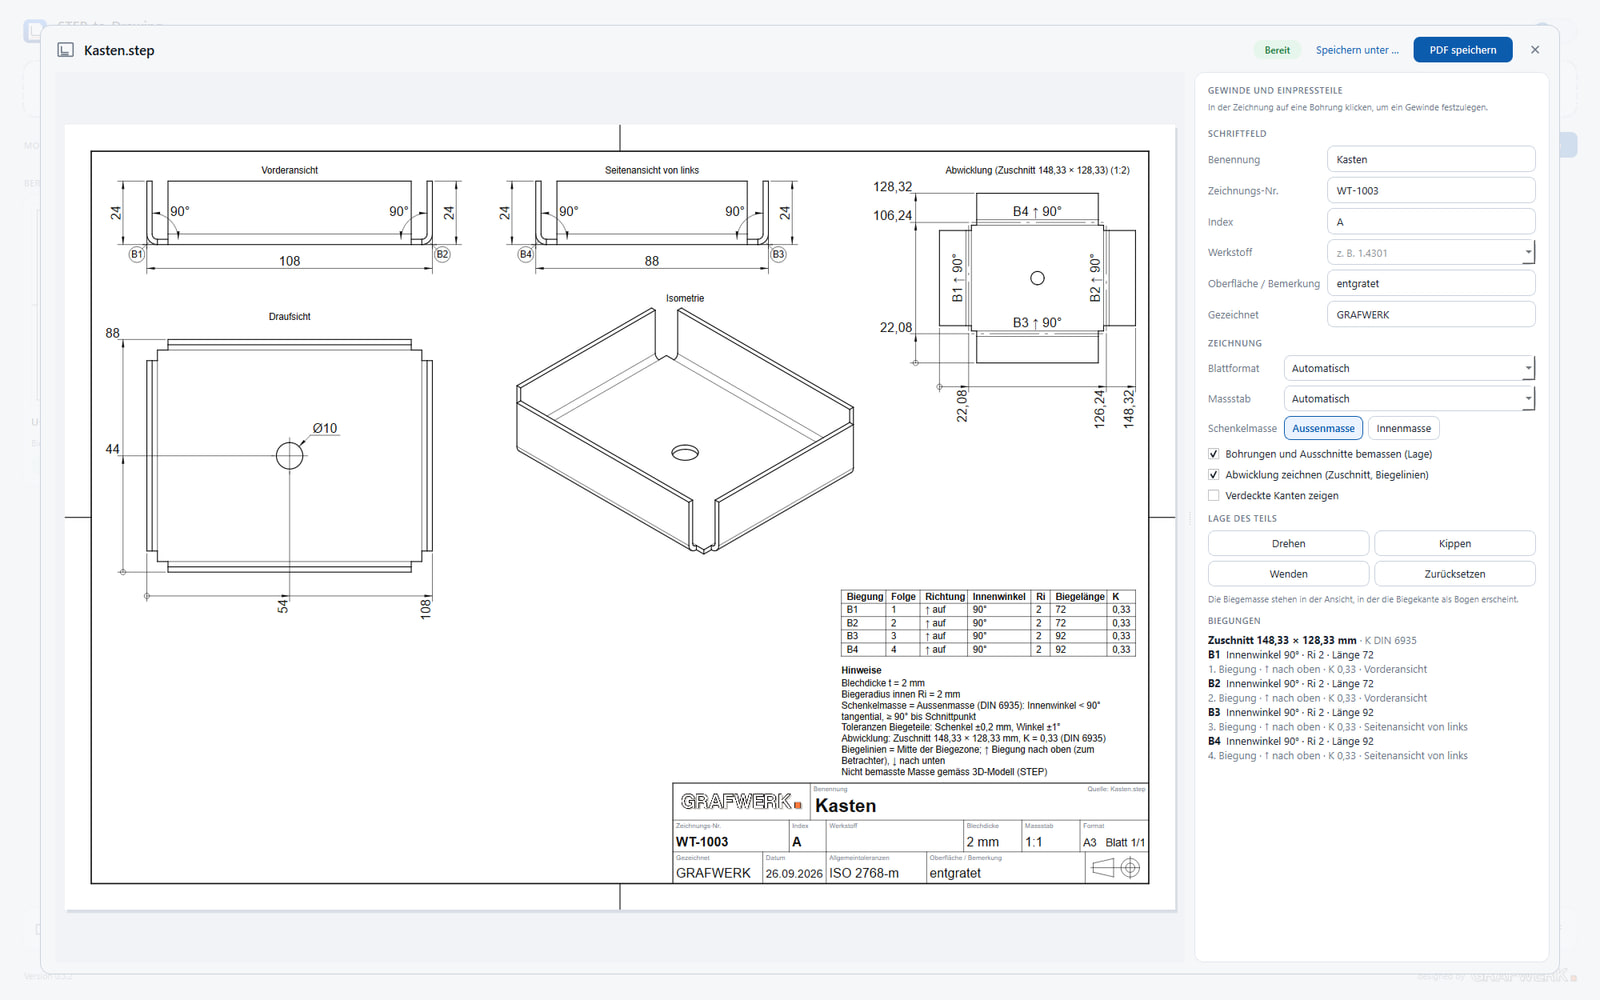The width and height of the screenshot is (1600, 1000).
Task: Click the Kippen button
Action: coord(1455,543)
